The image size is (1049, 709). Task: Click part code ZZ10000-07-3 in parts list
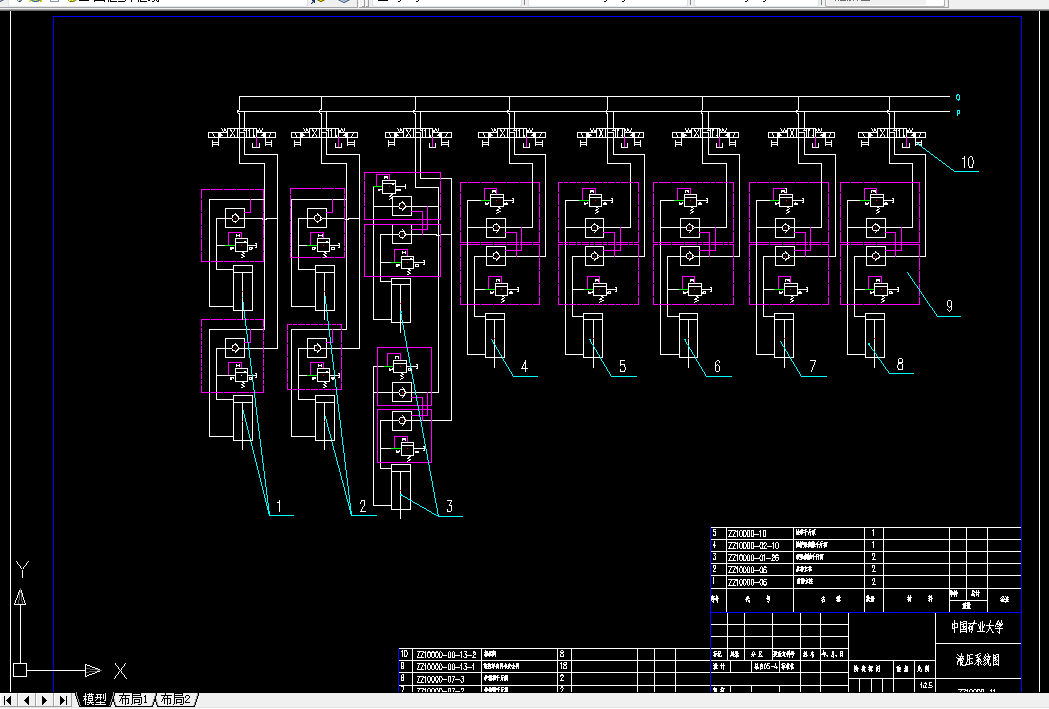[x=440, y=679]
